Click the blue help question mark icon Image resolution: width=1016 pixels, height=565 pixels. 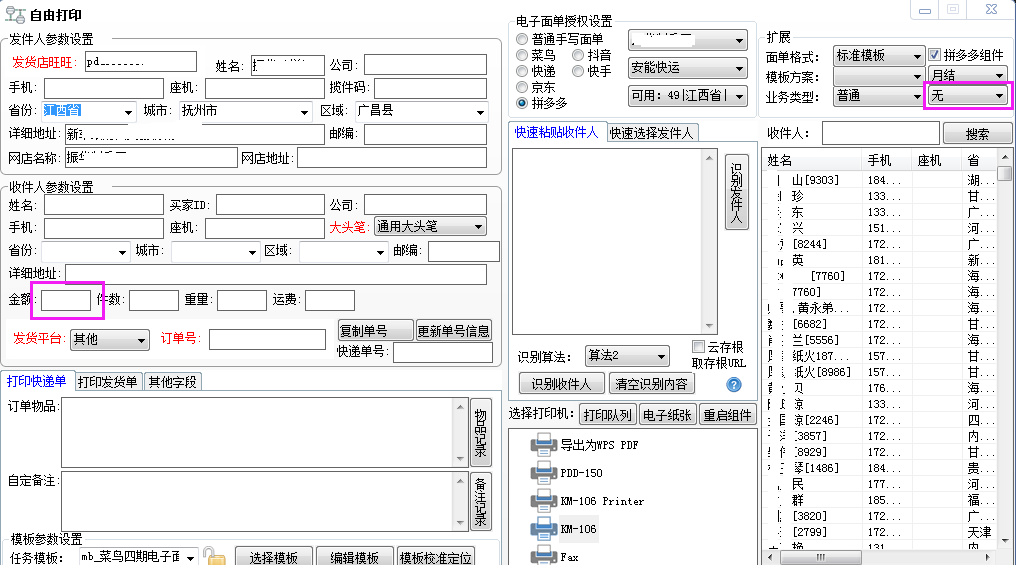click(734, 384)
